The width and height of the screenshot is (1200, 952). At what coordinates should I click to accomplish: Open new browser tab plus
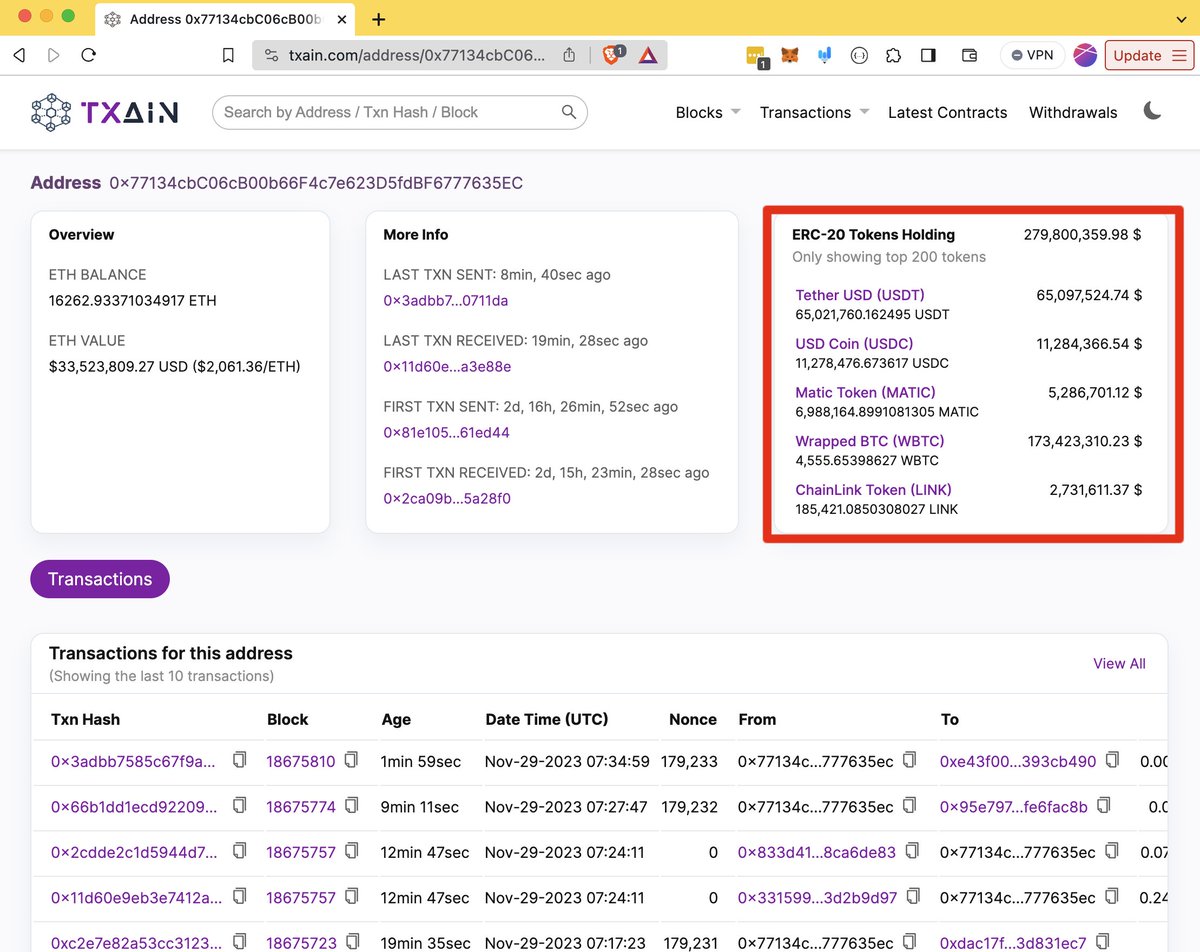point(379,19)
